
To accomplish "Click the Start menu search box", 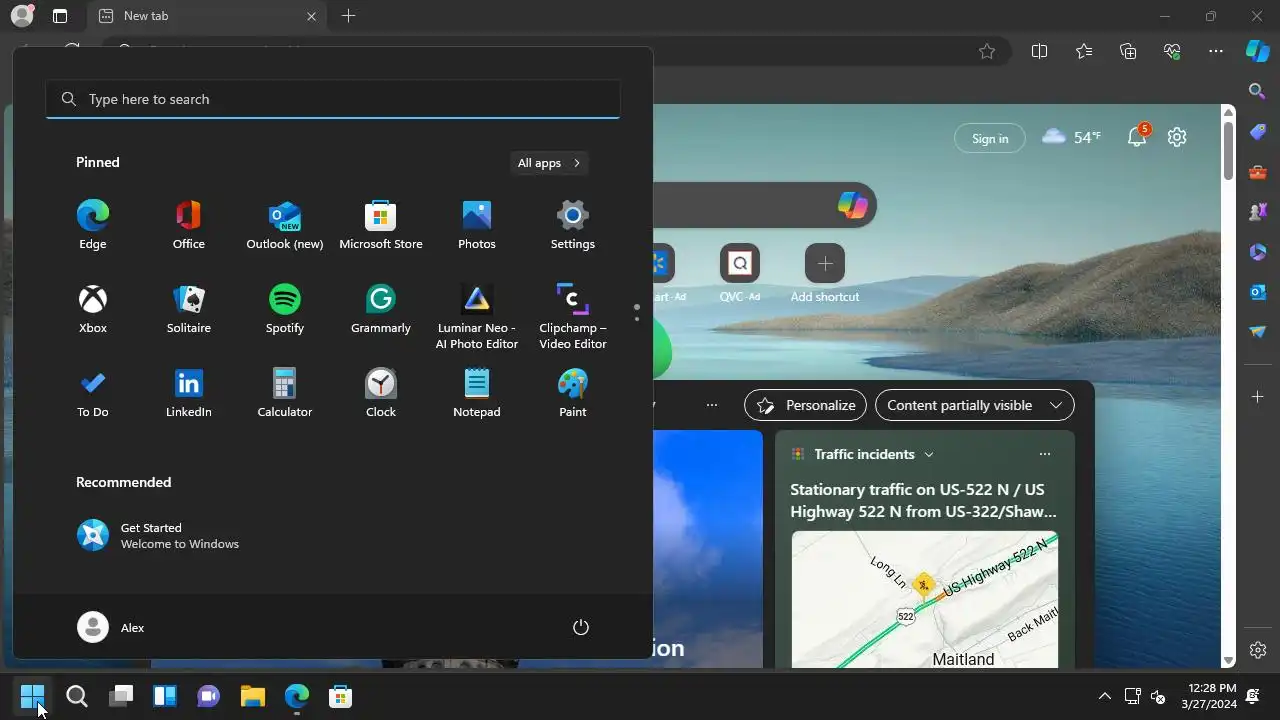I will tap(333, 99).
